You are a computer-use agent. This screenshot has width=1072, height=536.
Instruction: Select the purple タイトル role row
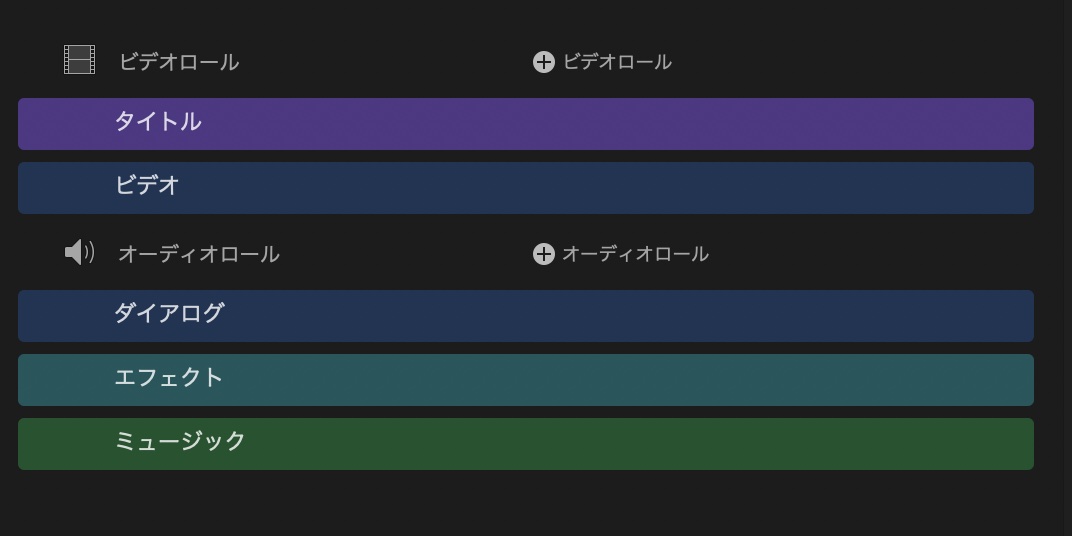pos(525,124)
